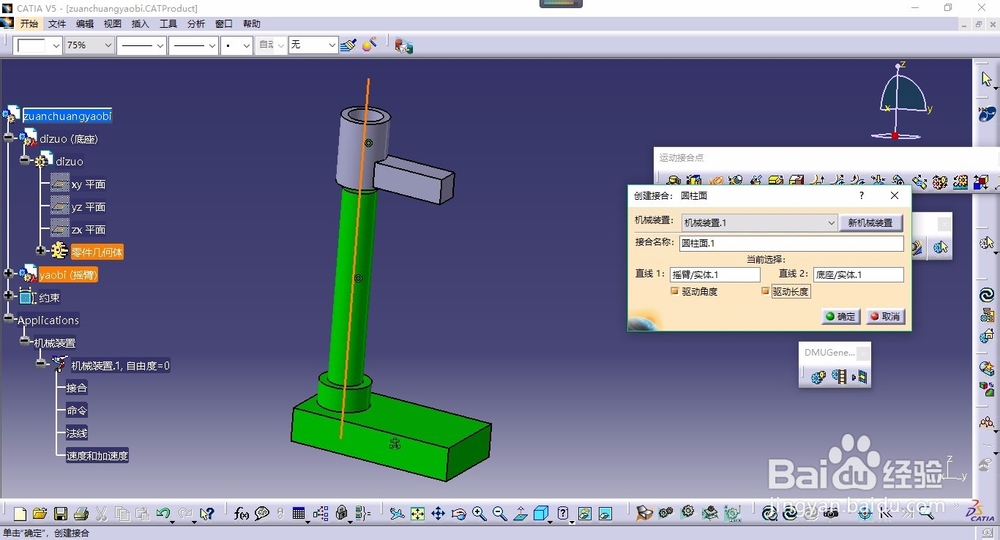Image resolution: width=1000 pixels, height=540 pixels.
Task: Open the 分析 menu
Action: pyautogui.click(x=196, y=24)
